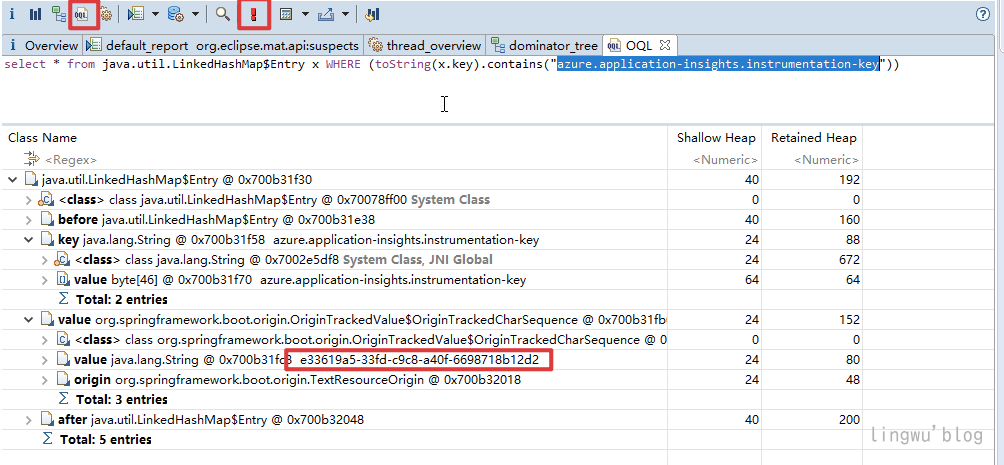Open the query browser database icon
This screenshot has width=1004, height=465.
pos(175,14)
